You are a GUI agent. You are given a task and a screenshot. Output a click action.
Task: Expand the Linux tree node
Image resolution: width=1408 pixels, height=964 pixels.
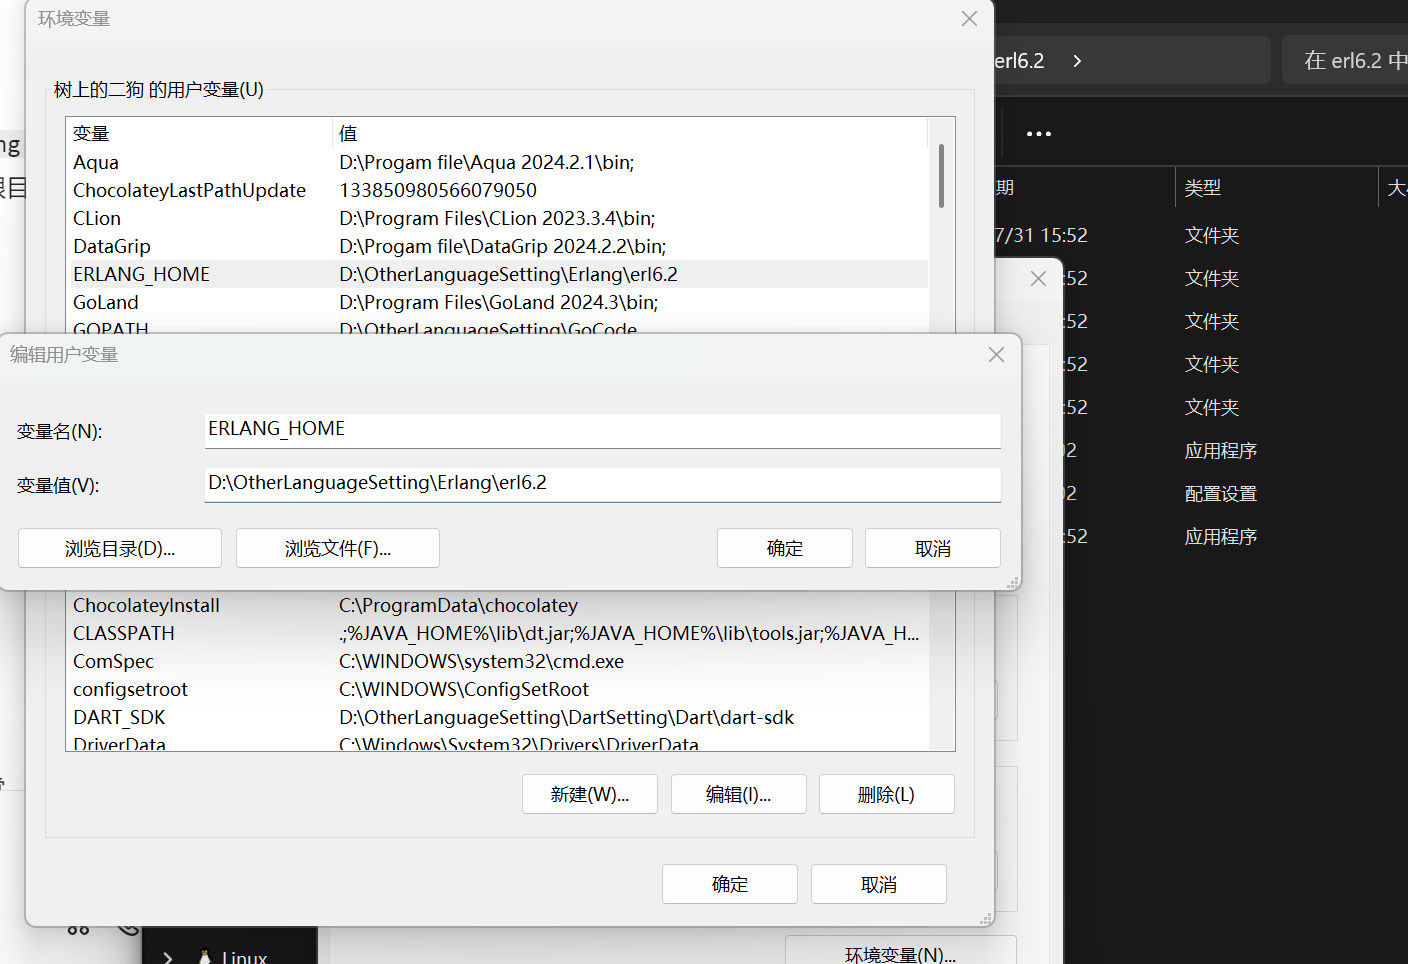click(168, 957)
